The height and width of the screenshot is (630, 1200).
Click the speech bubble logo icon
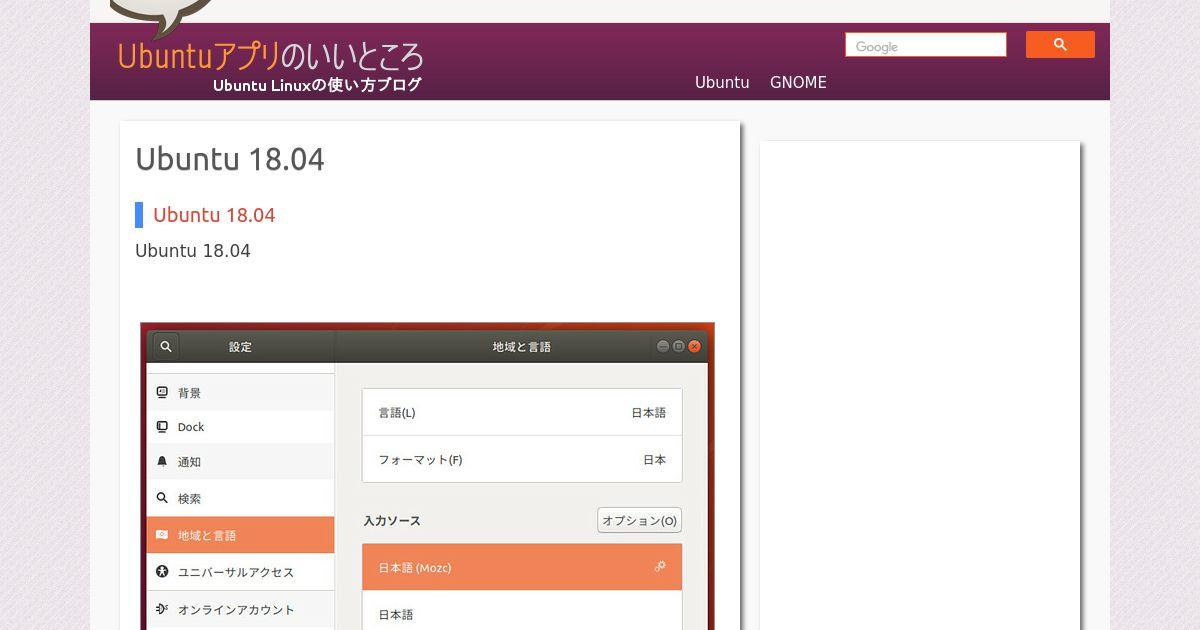pos(162,17)
